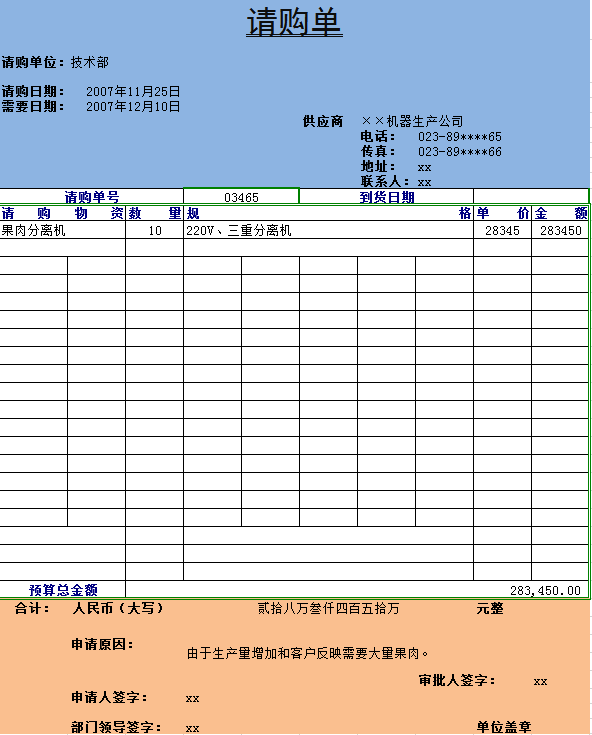Click the unit price cell 28345
Viewport: 592px width, 735px height.
[502, 230]
